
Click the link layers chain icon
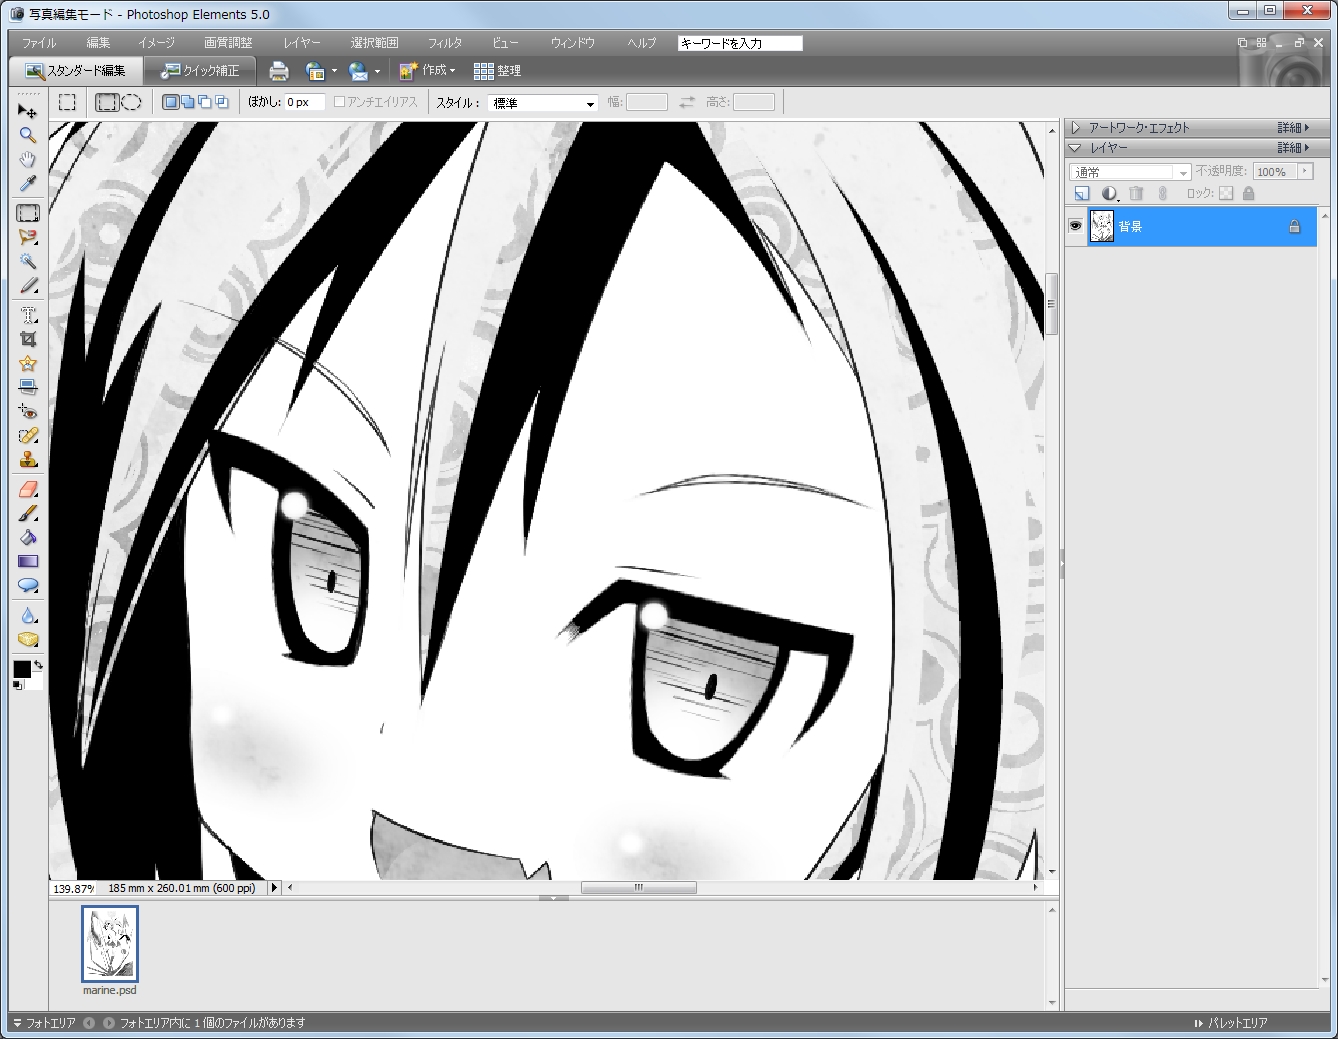1162,193
